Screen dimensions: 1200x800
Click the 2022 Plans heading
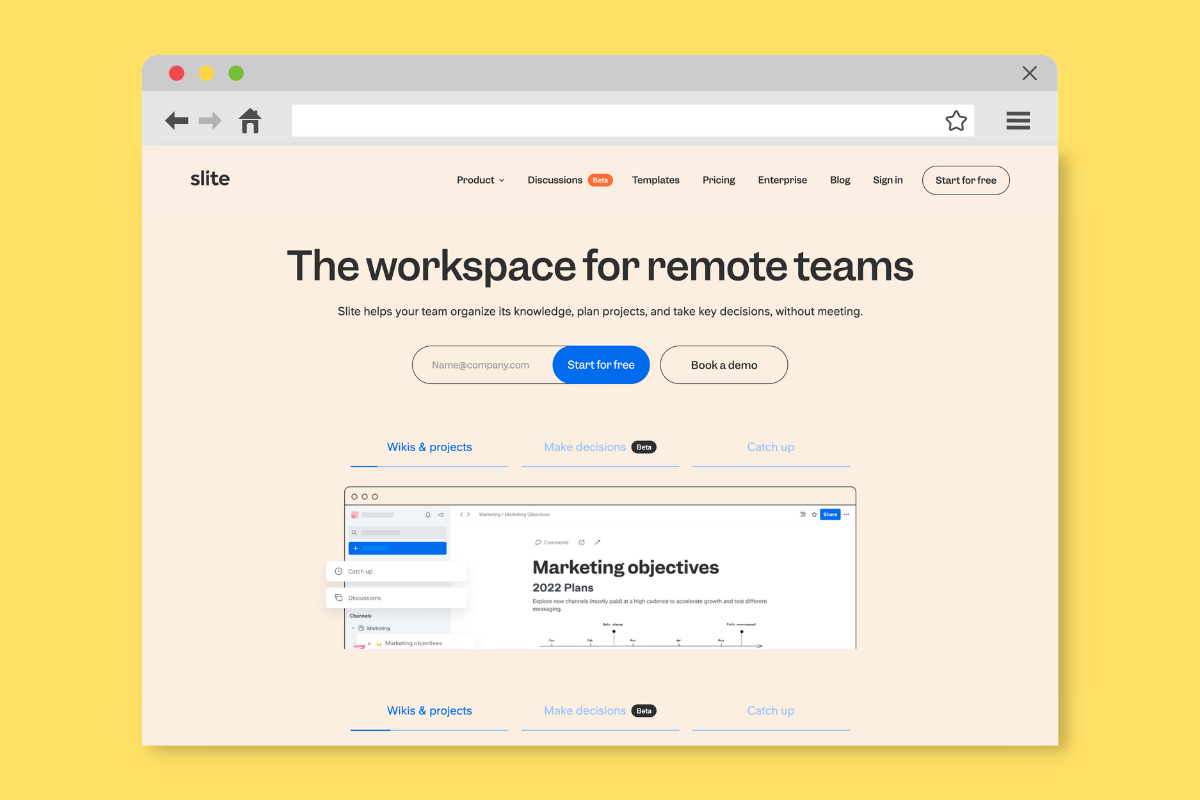[x=563, y=588]
